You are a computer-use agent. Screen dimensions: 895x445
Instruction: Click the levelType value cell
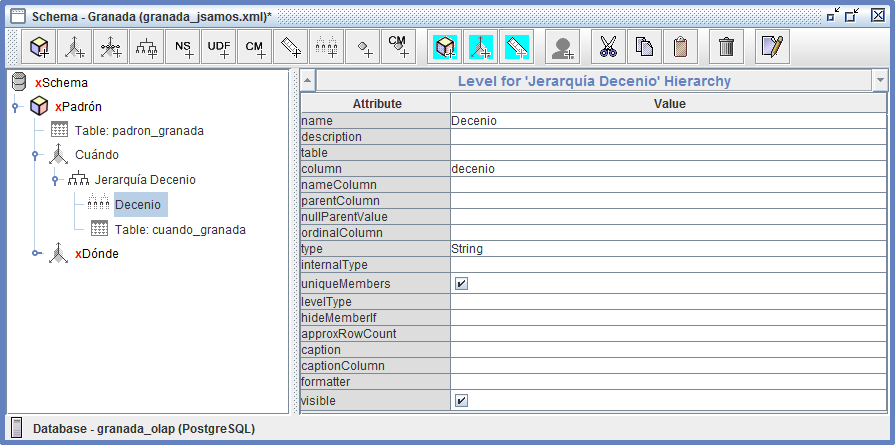click(668, 302)
